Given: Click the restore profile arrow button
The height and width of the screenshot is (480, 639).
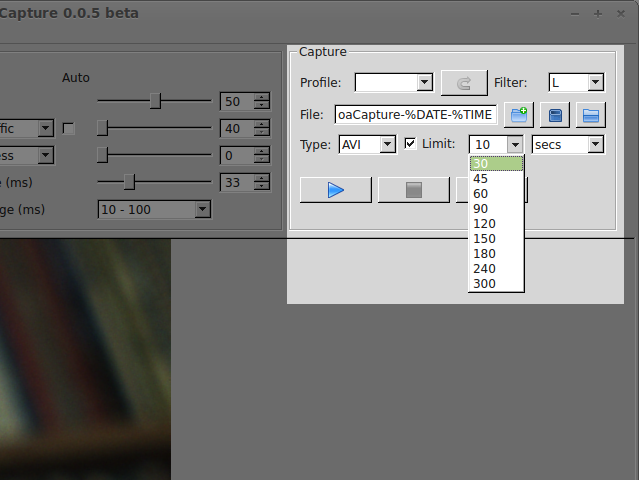Looking at the screenshot, I should [463, 83].
